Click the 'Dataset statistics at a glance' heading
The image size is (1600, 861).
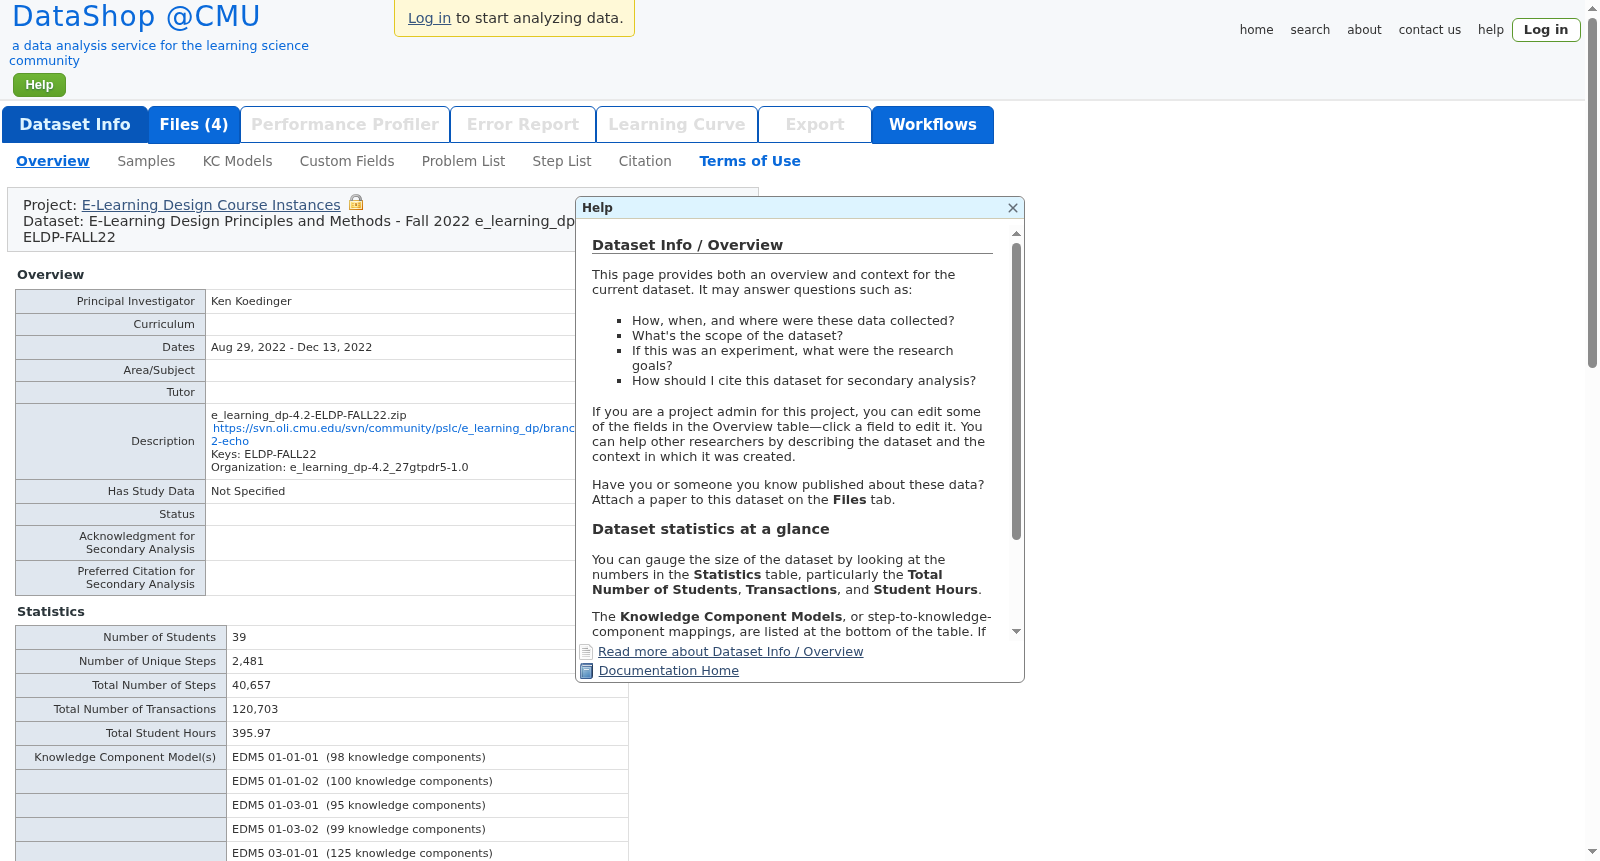coord(711,529)
